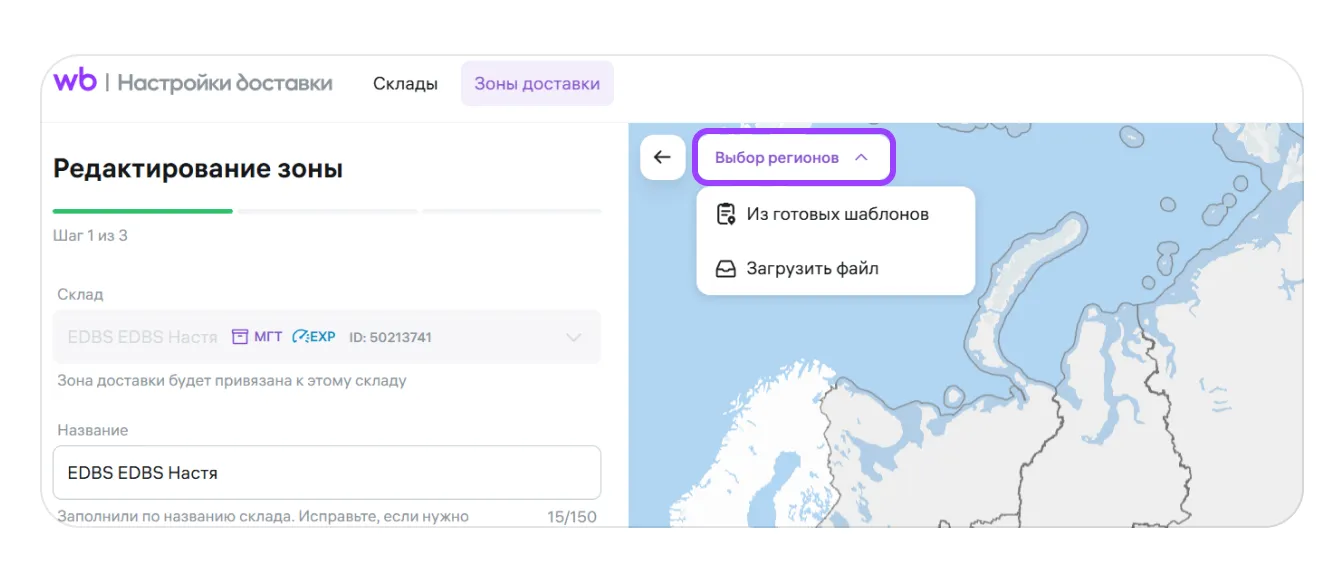Select Загрузить файл menu option

click(x=836, y=268)
